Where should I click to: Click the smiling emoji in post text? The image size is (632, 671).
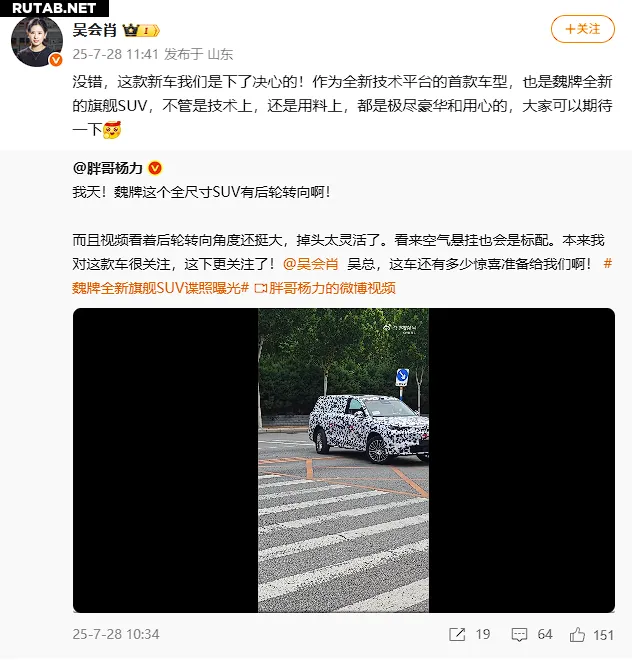(112, 130)
